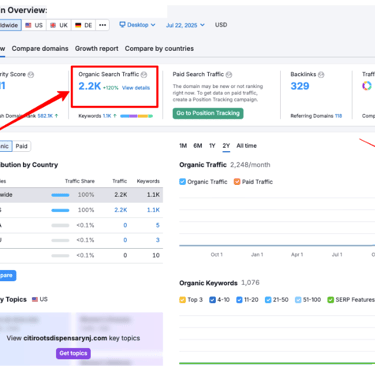Switch to Growth report tab
Viewport: 375px width, 371px height.
97,49
